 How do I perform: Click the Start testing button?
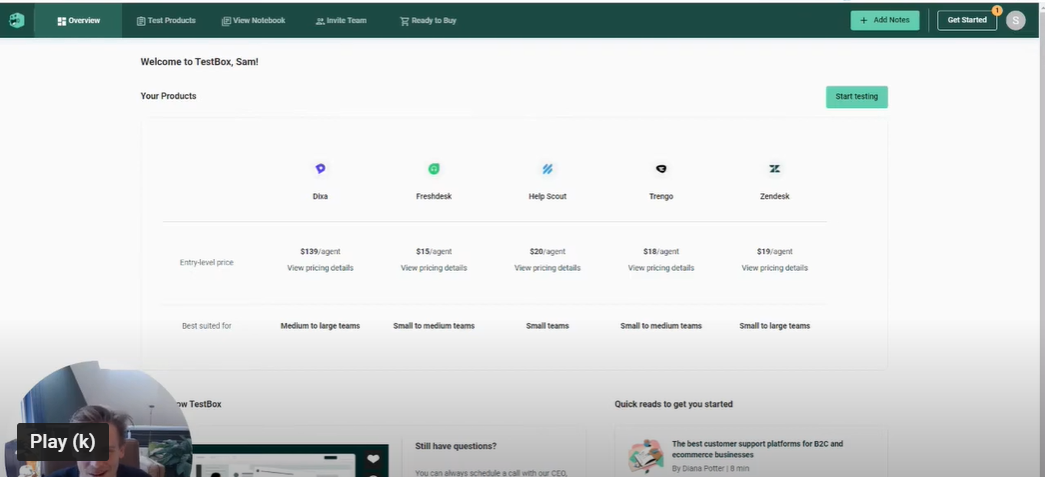pyautogui.click(x=856, y=97)
